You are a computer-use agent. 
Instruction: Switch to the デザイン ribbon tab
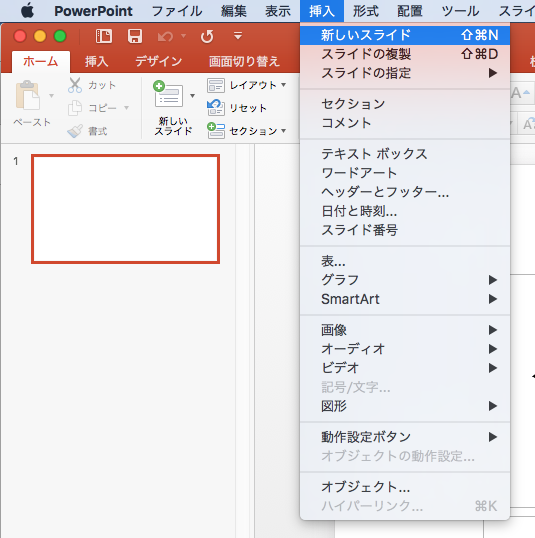click(x=158, y=62)
